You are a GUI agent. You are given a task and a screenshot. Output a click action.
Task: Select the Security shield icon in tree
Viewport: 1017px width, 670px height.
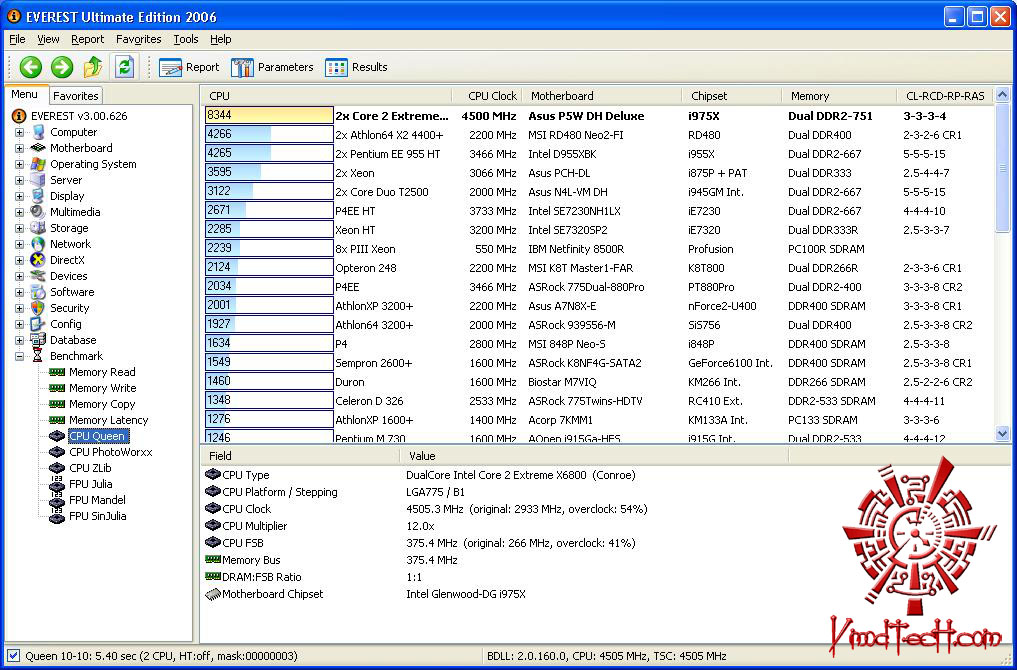[x=38, y=308]
